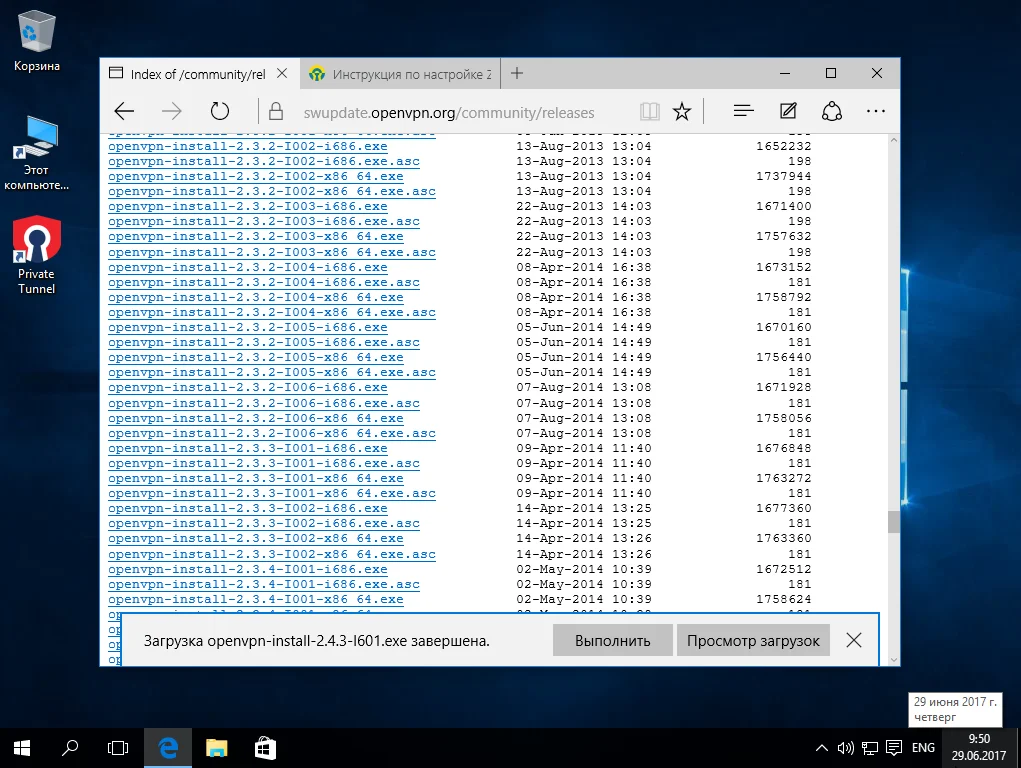Open a new tab with plus
Viewport: 1021px width, 768px height.
(517, 74)
